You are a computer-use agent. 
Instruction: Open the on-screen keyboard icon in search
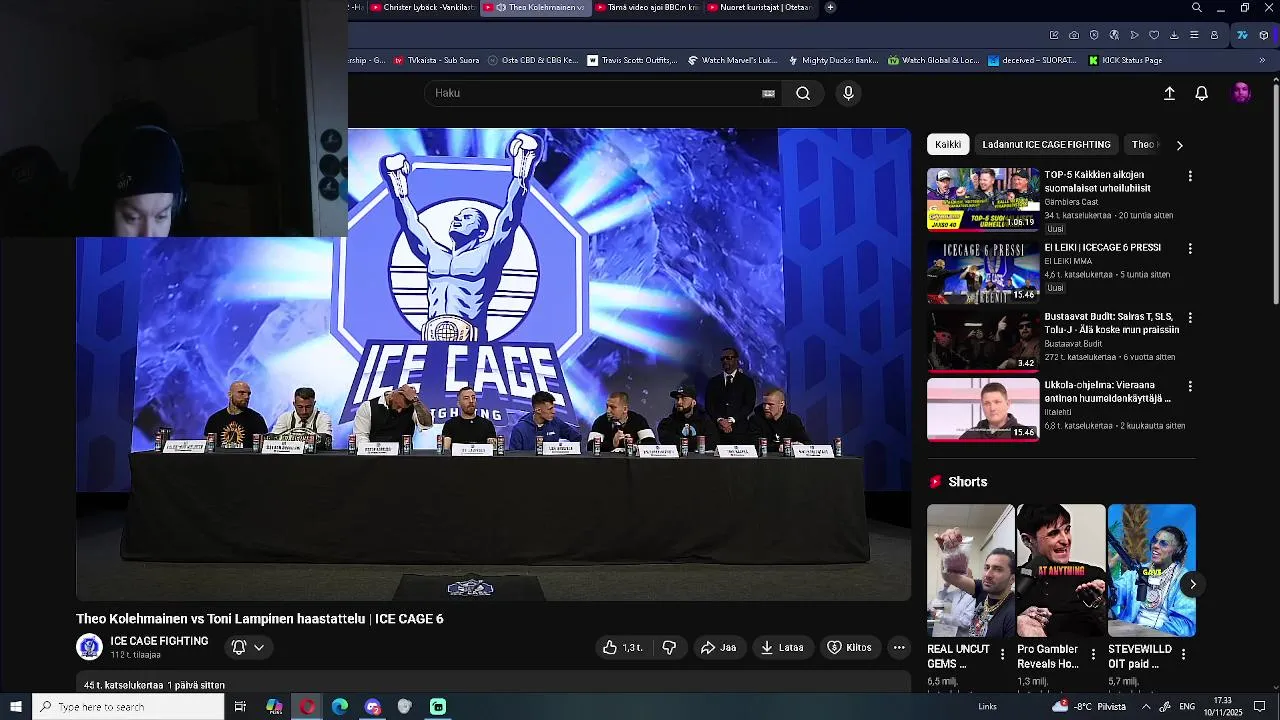768,93
